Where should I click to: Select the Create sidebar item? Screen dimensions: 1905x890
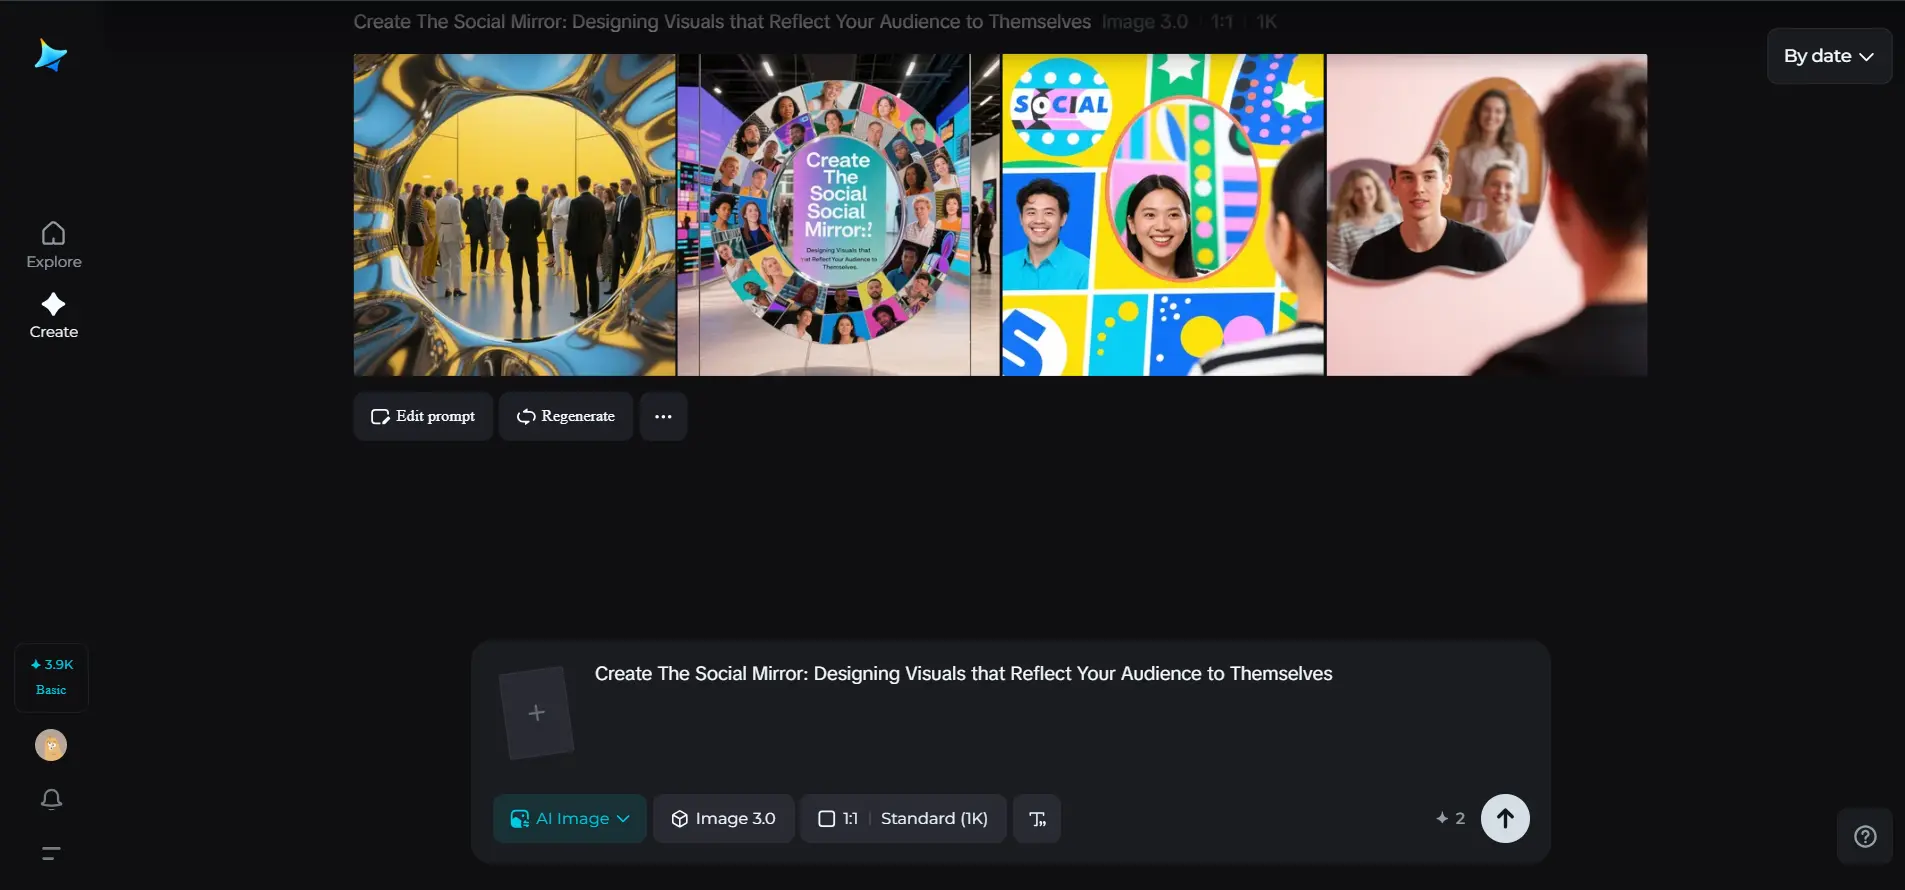(x=54, y=315)
